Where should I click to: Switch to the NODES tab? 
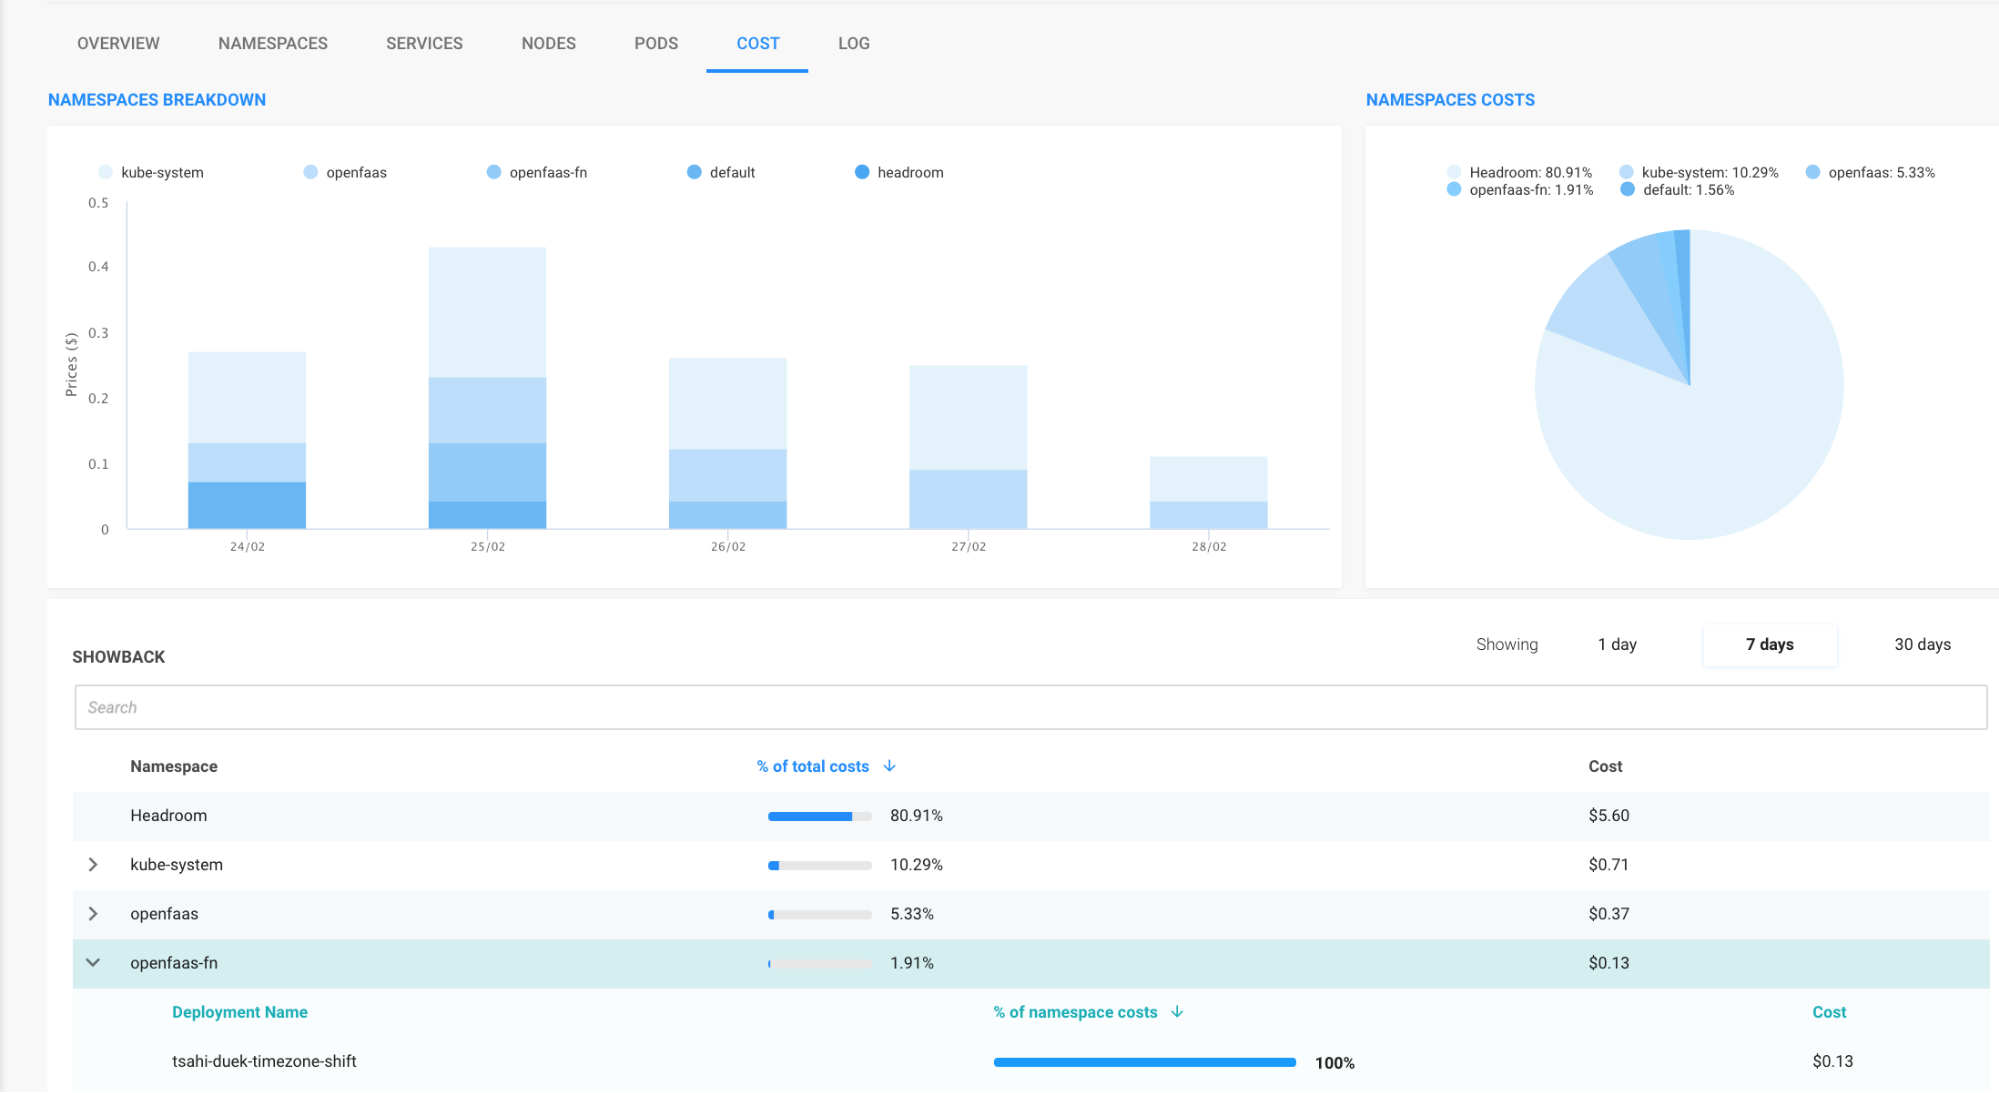pyautogui.click(x=548, y=43)
